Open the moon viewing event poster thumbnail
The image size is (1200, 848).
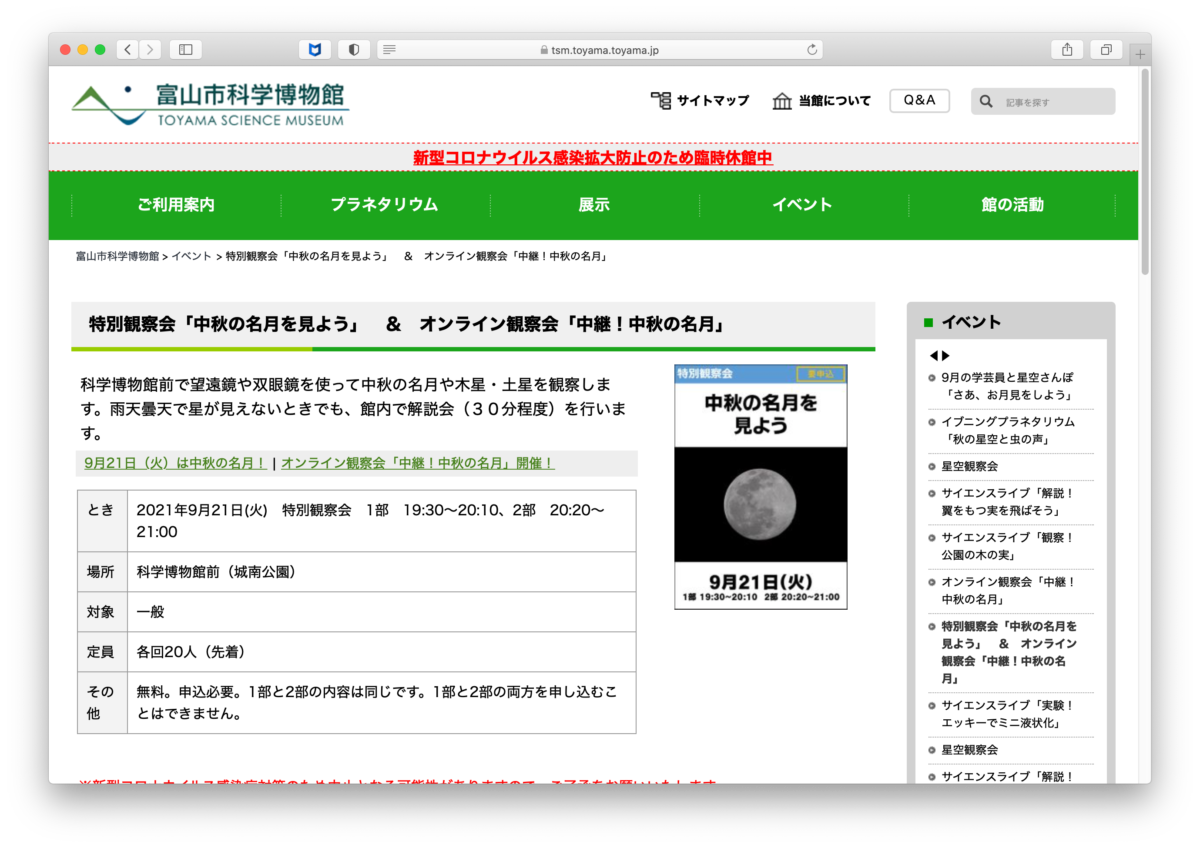[x=760, y=486]
